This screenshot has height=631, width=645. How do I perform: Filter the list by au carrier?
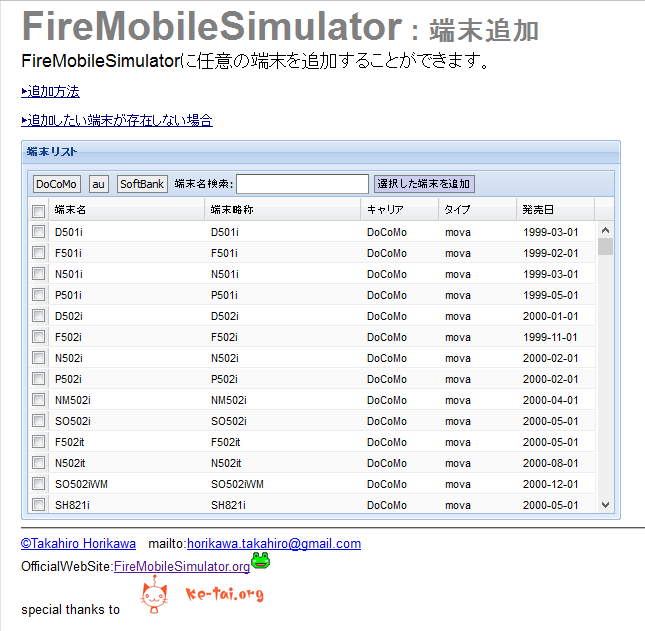[99, 184]
